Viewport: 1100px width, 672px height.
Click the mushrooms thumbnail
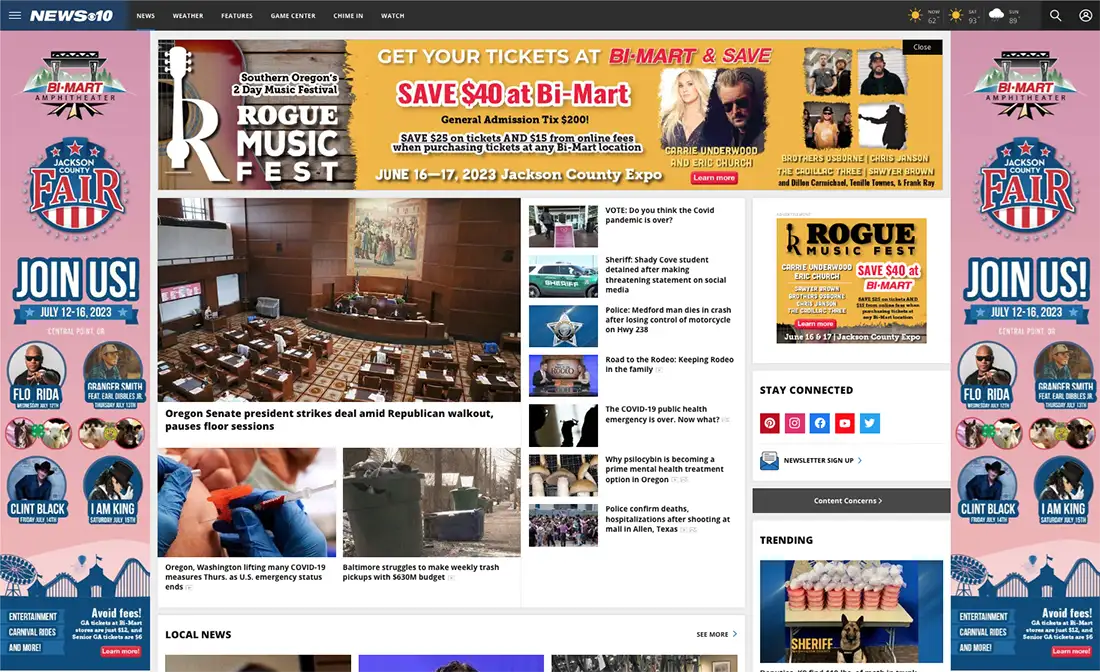coord(563,476)
